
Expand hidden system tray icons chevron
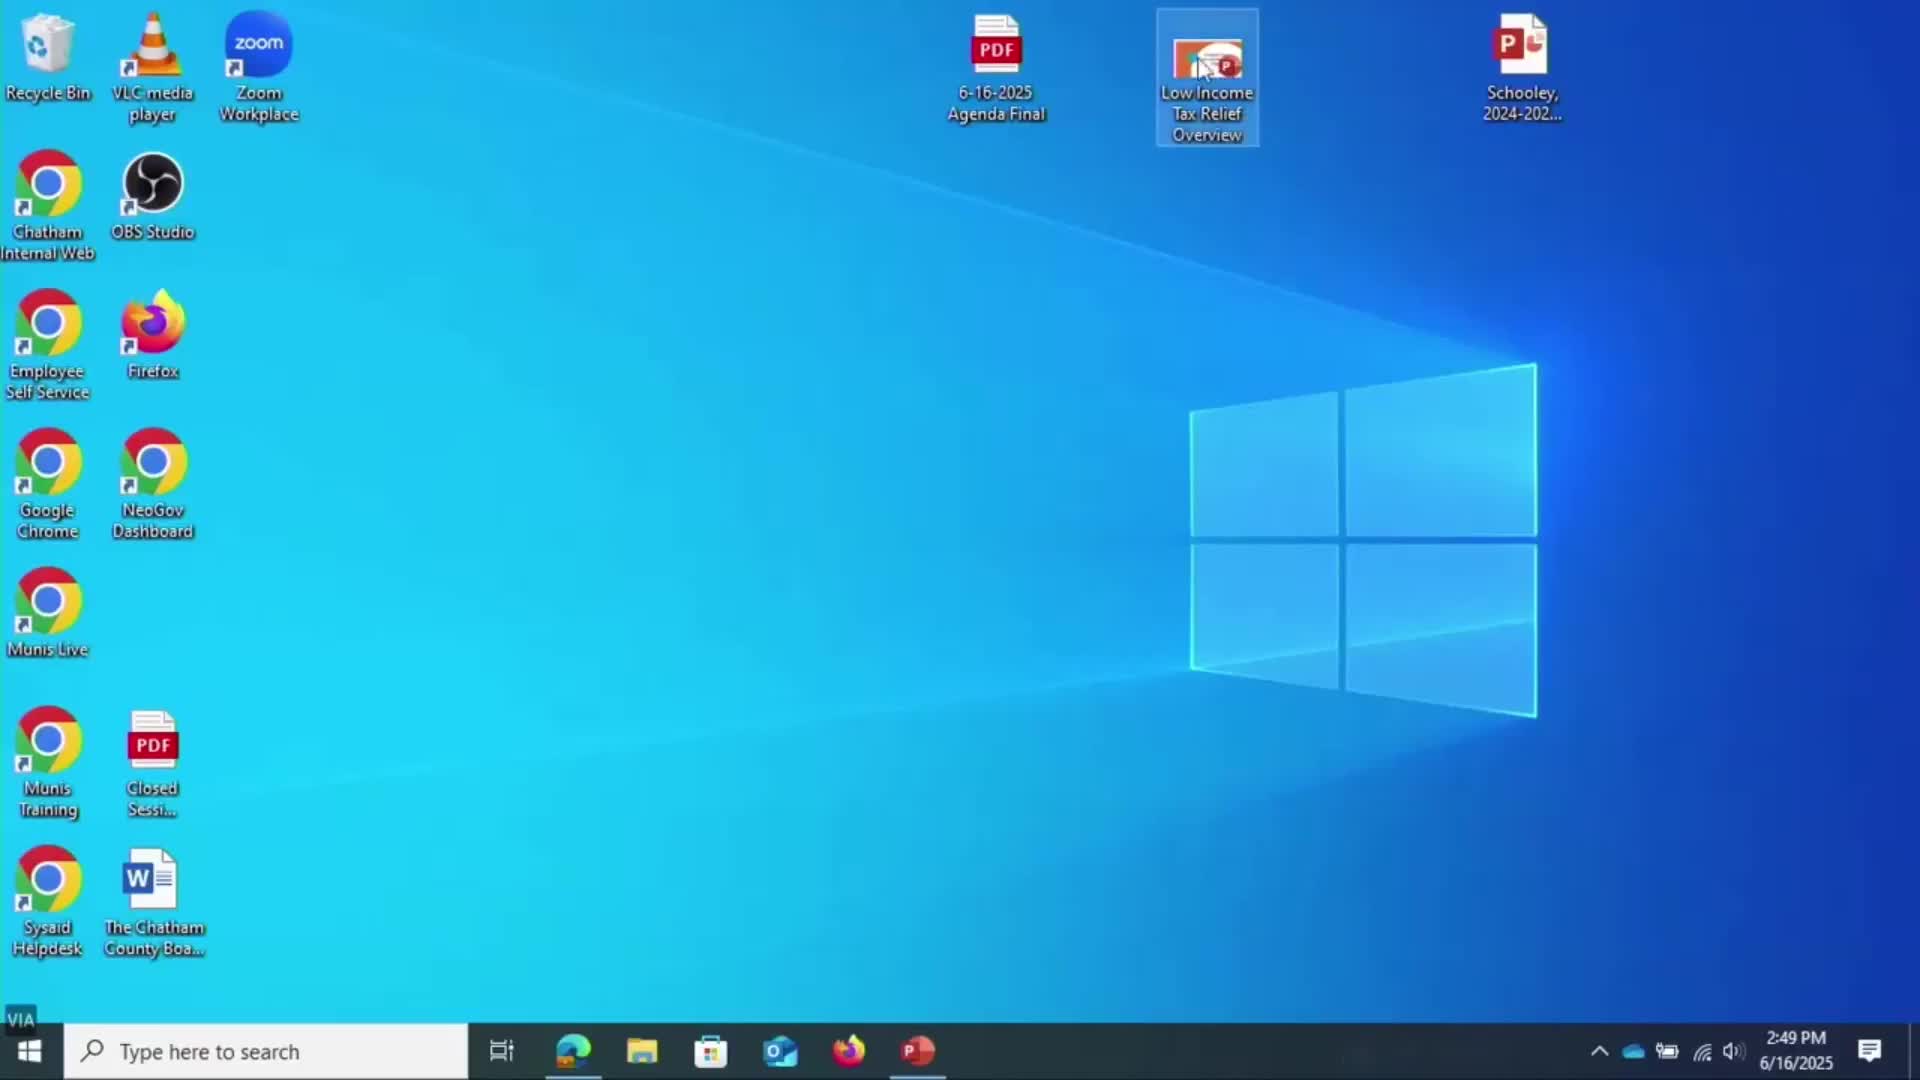click(x=1599, y=1051)
